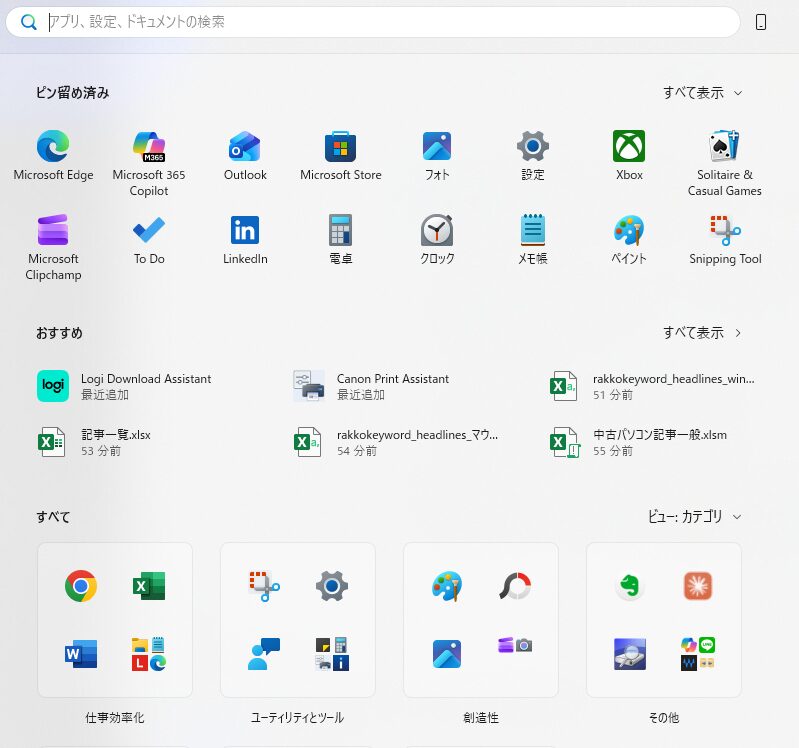Expand more apps in その他 folder
The width and height of the screenshot is (799, 748).
[698, 654]
